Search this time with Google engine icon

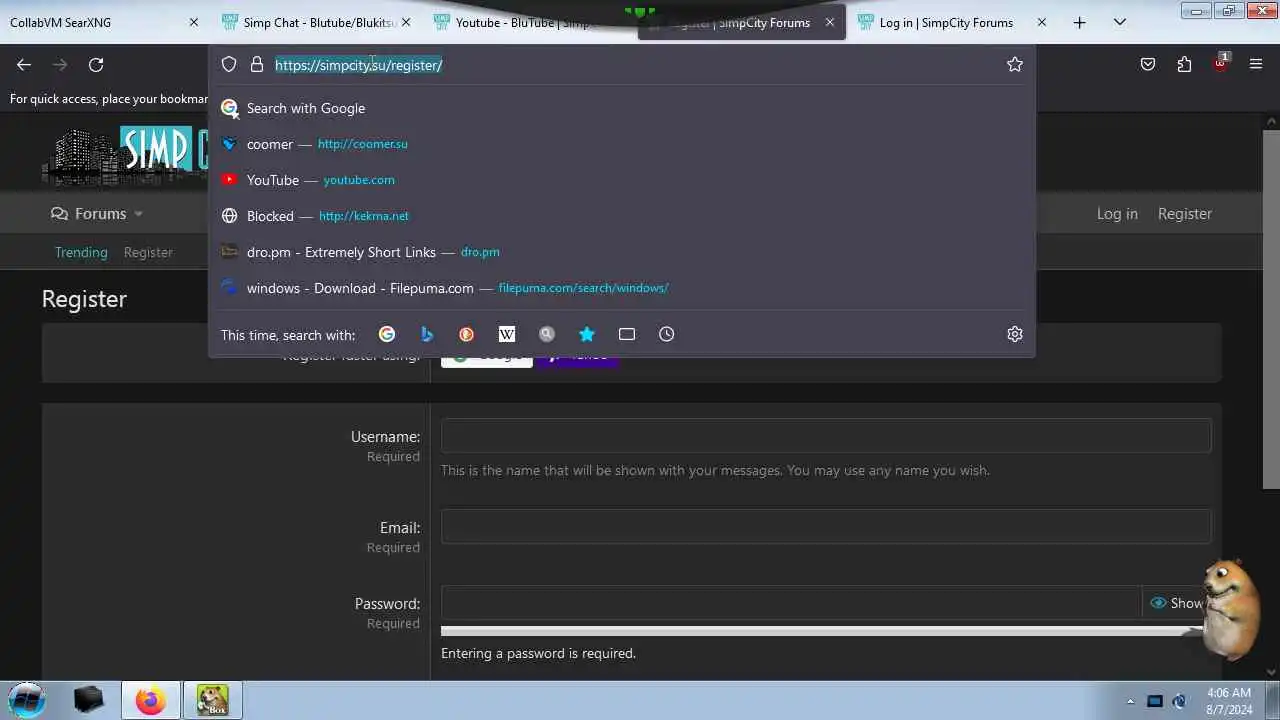(387, 334)
